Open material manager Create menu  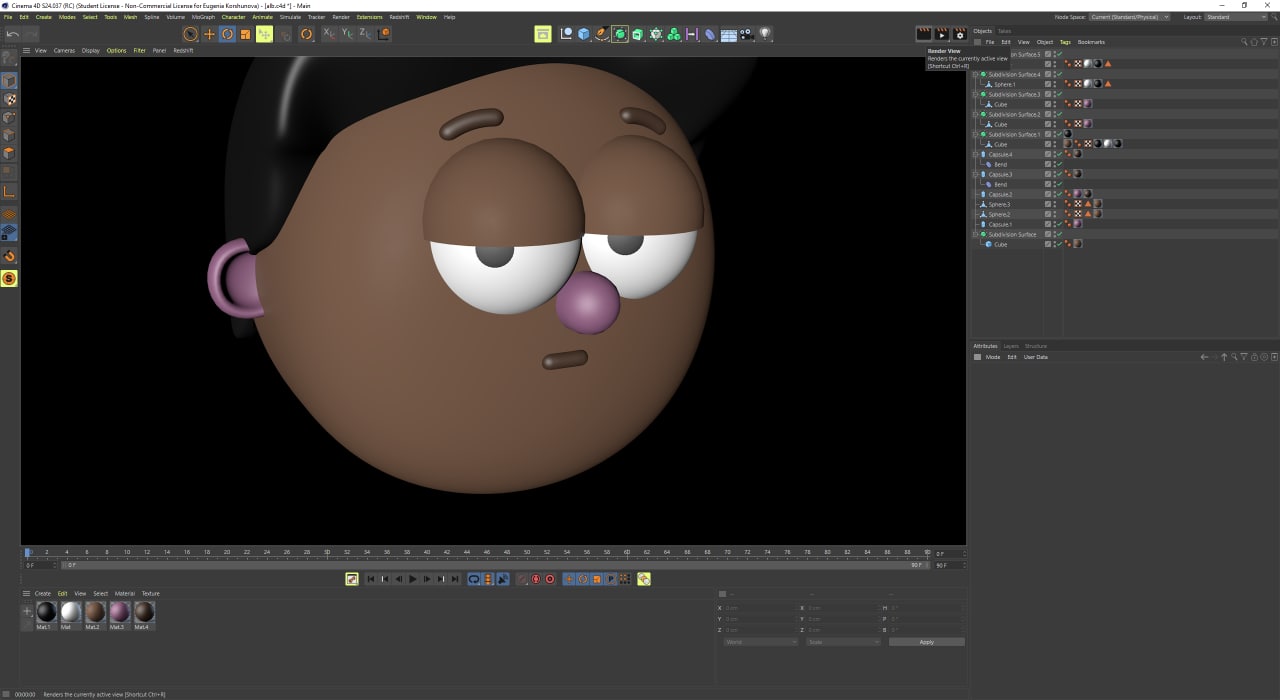pyautogui.click(x=43, y=593)
